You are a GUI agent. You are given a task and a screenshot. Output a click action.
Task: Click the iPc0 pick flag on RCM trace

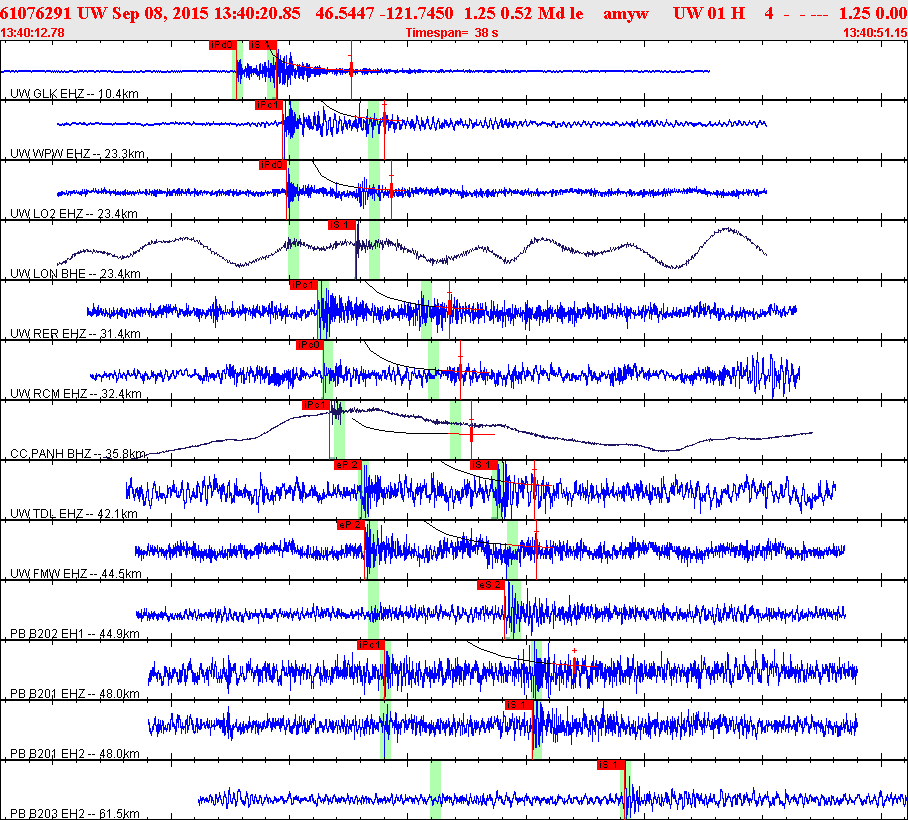pyautogui.click(x=309, y=345)
